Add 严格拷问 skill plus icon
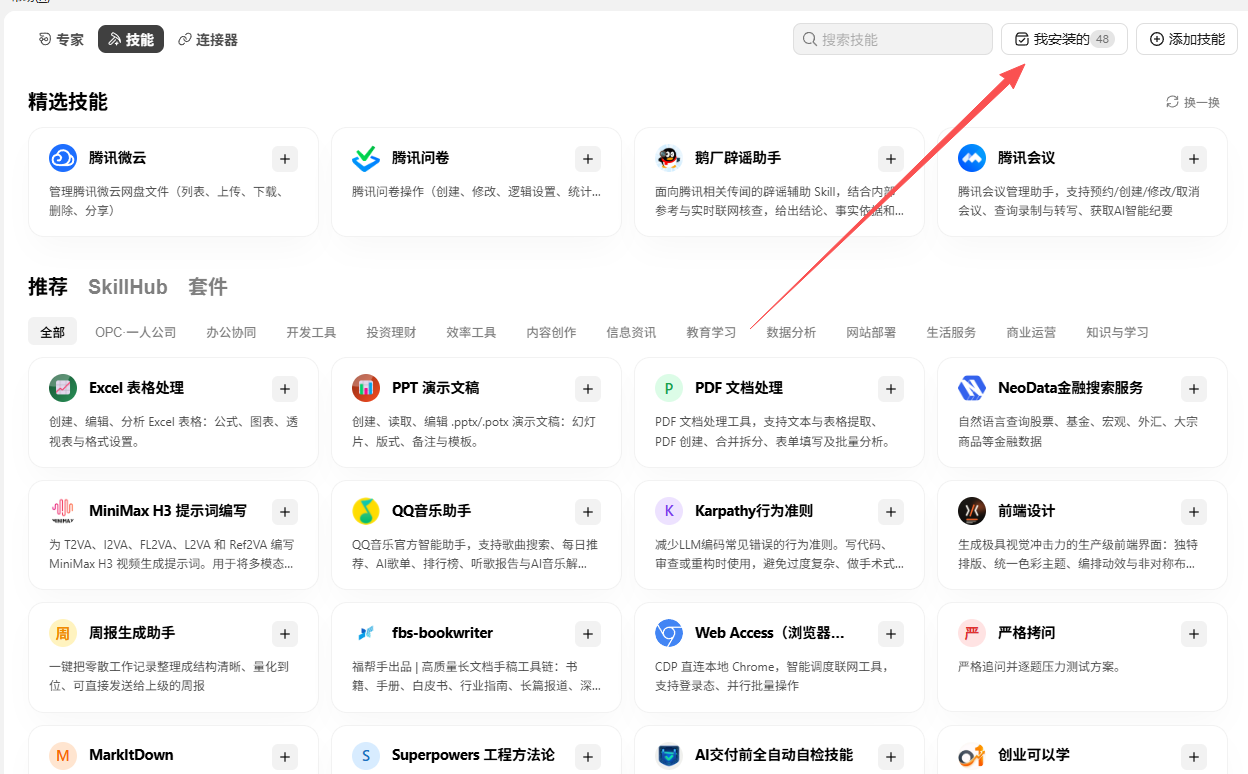Viewport: 1248px width, 774px height. (1194, 633)
